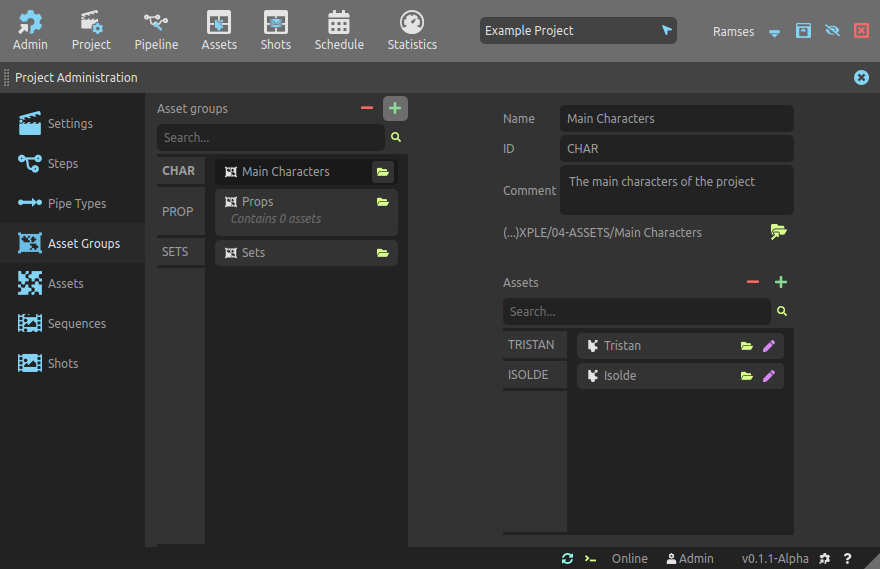Click the refresh icon in the status bar

pos(567,559)
